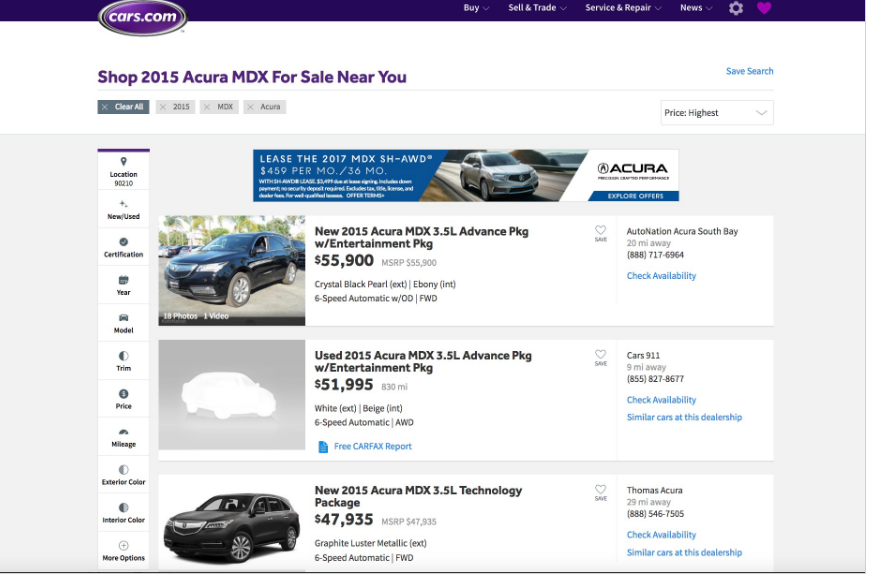Click Explore Offers on Acura ad banner
Viewport: 869px width, 581px height.
[635, 196]
